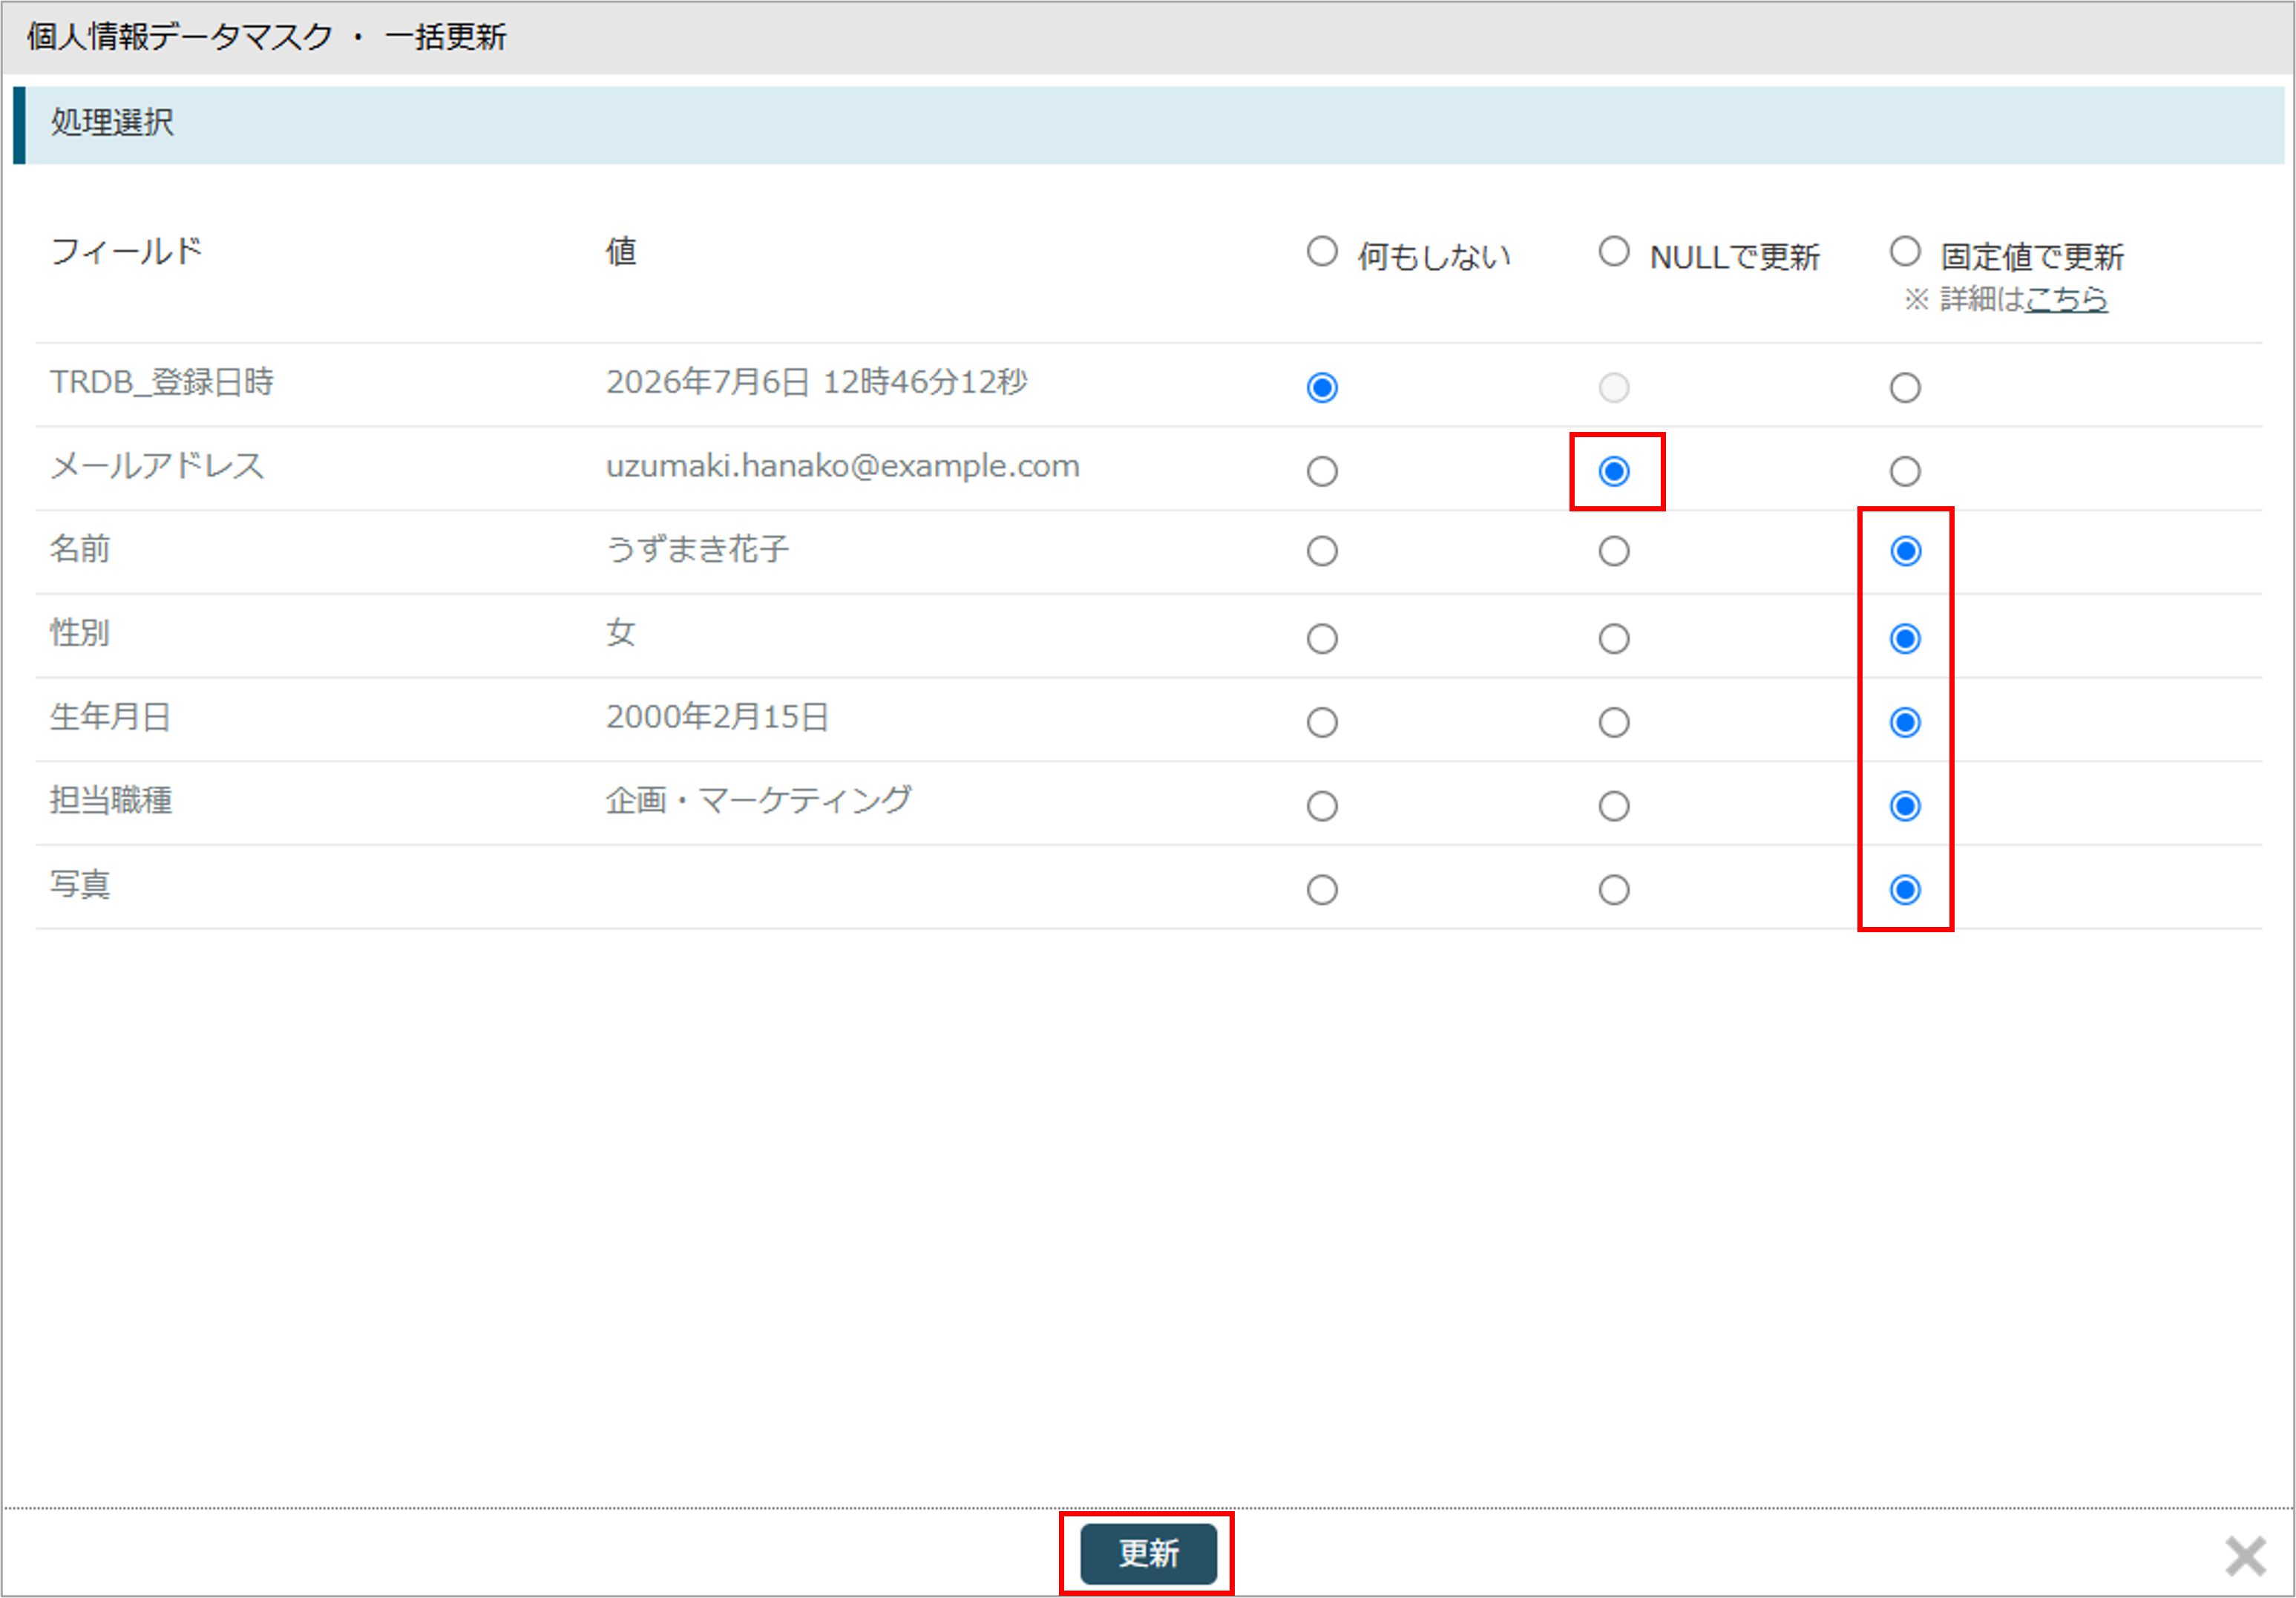
Task: Click the 性別 field label
Action: [80, 632]
